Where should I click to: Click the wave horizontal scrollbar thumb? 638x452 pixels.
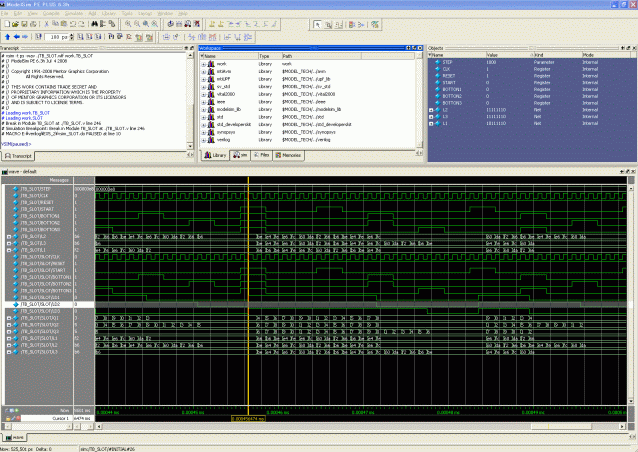click(x=561, y=426)
